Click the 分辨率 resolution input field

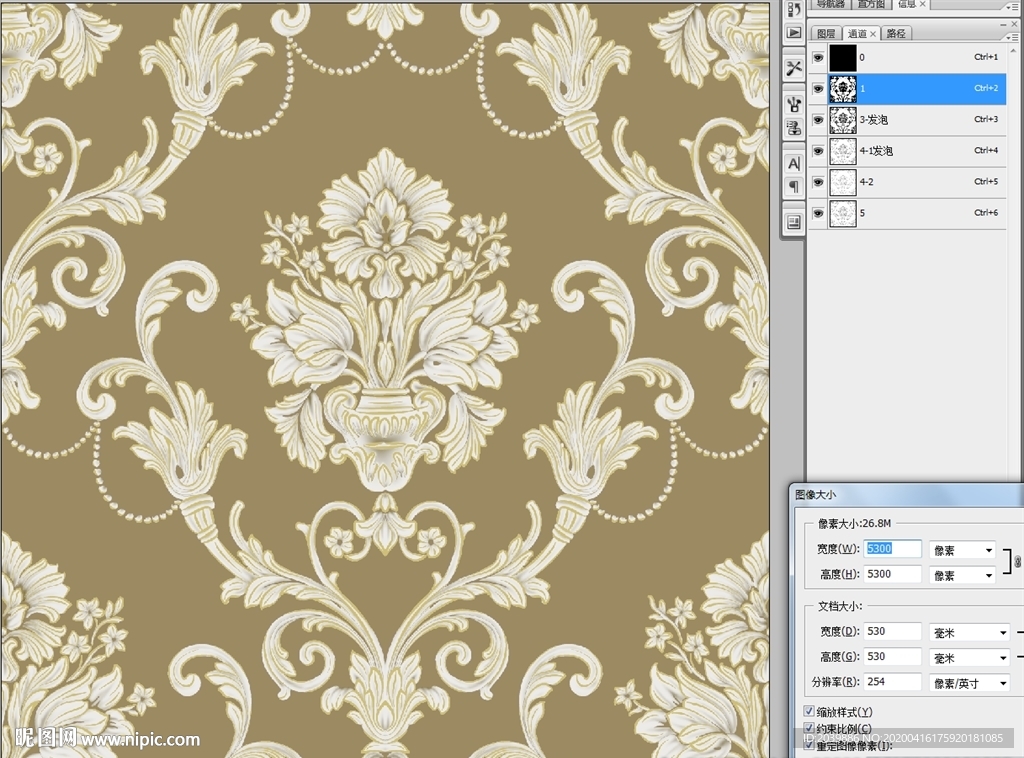tap(892, 682)
